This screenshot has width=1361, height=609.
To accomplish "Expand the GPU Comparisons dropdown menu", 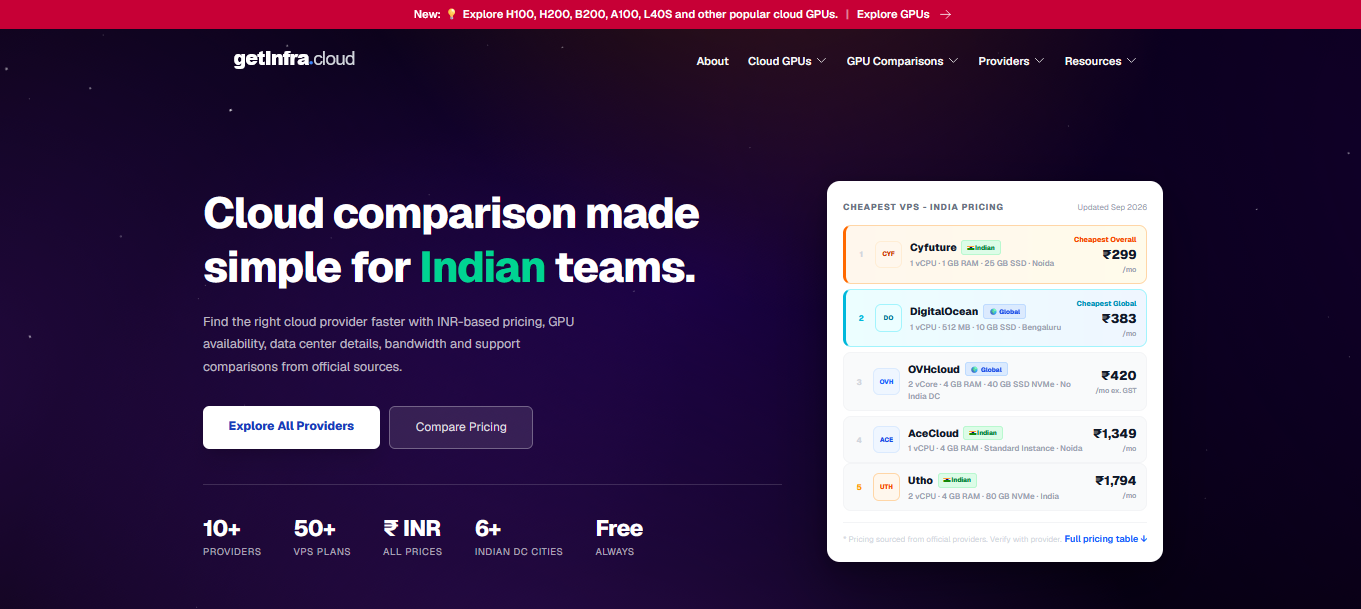I will pos(902,61).
